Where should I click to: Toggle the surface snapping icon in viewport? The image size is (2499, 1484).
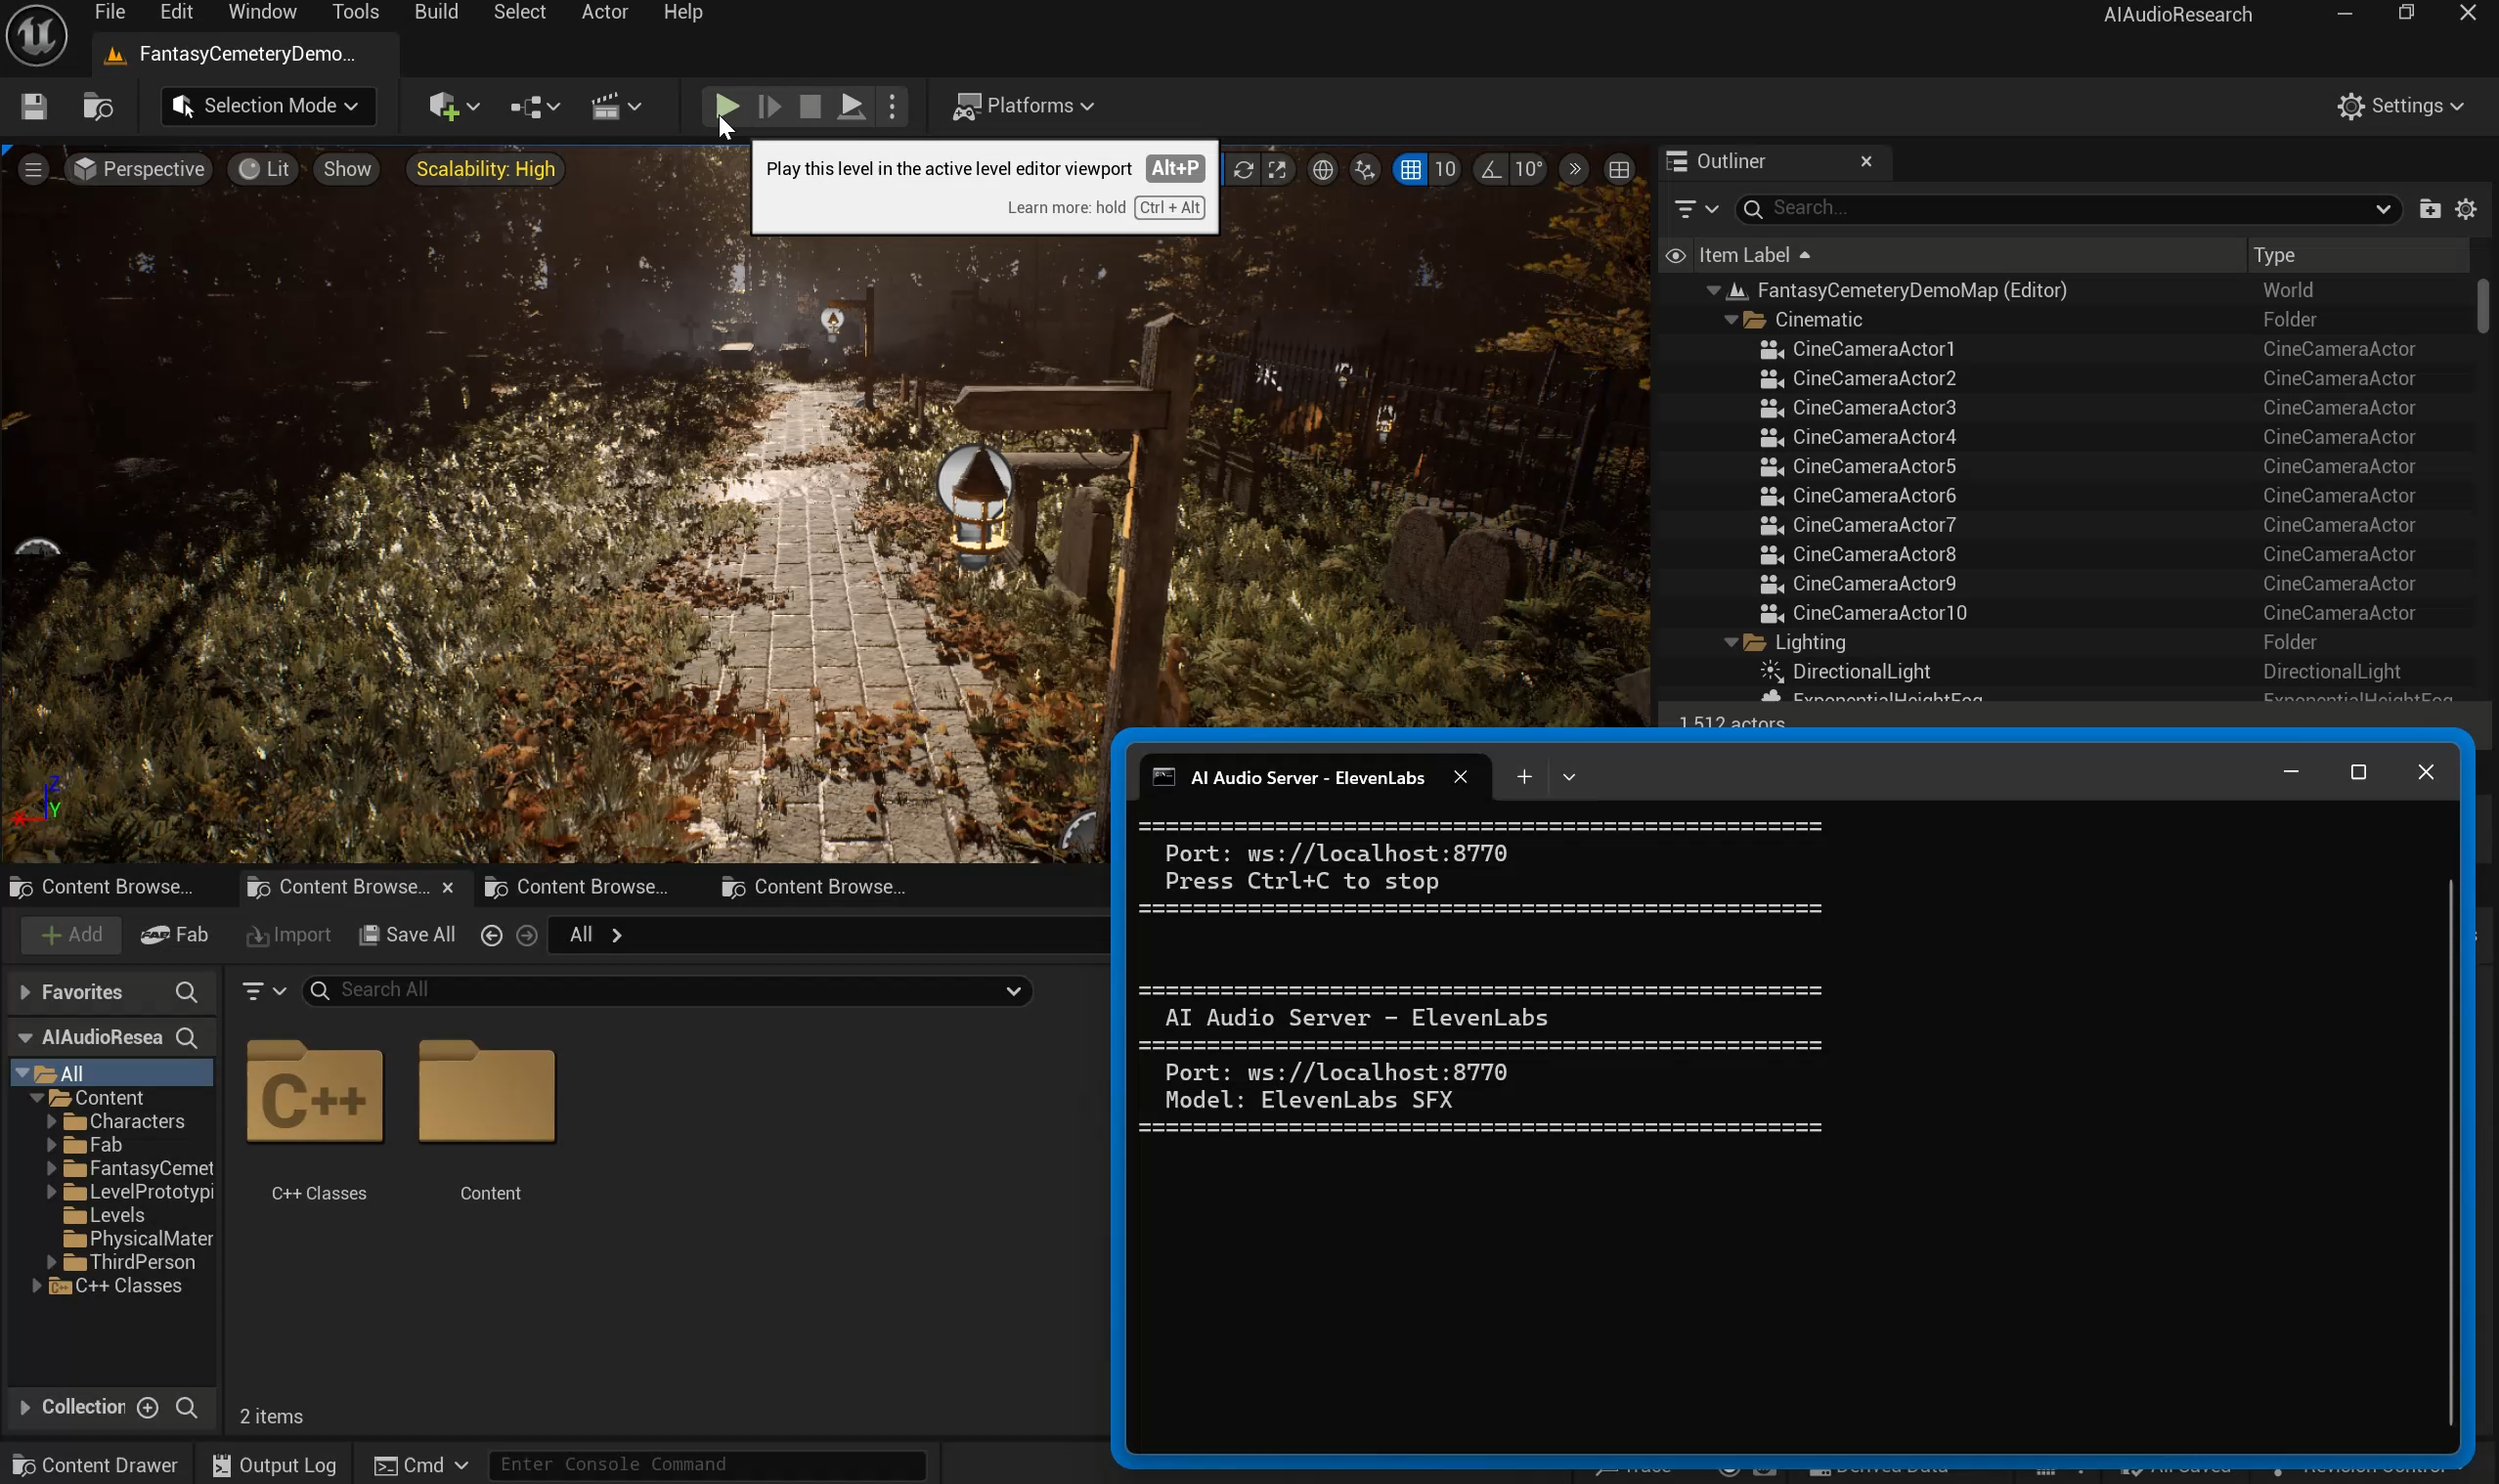point(1365,170)
